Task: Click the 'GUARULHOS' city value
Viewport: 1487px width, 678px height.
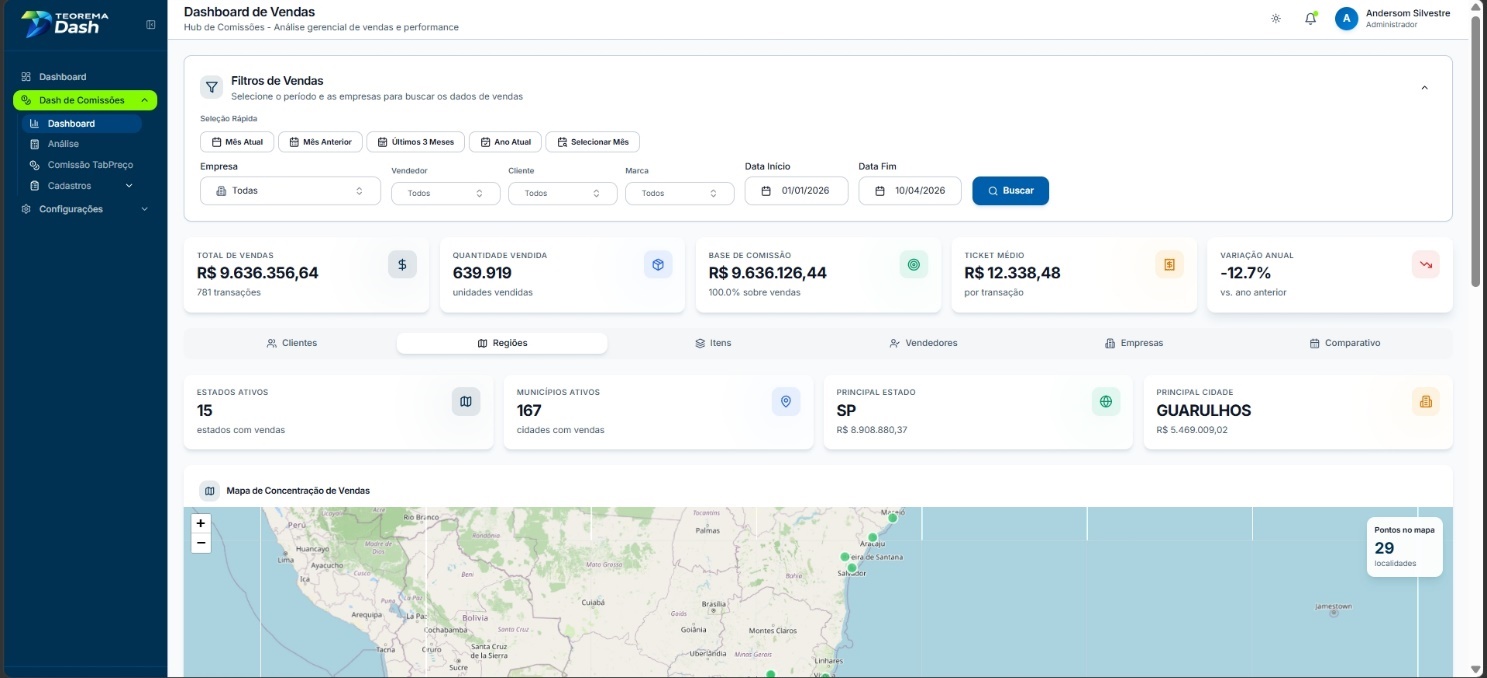Action: click(1204, 410)
